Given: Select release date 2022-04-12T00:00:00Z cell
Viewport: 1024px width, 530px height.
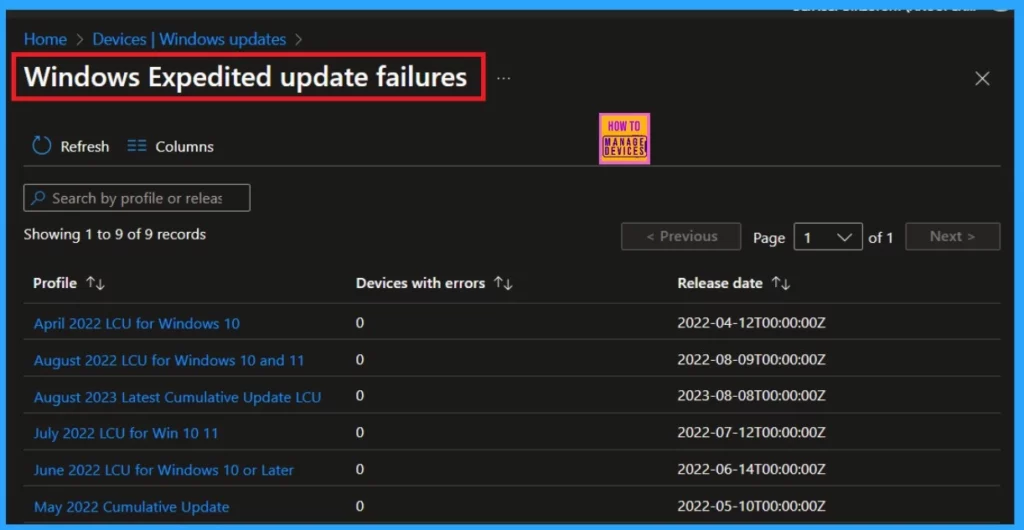Looking at the screenshot, I should [x=752, y=323].
